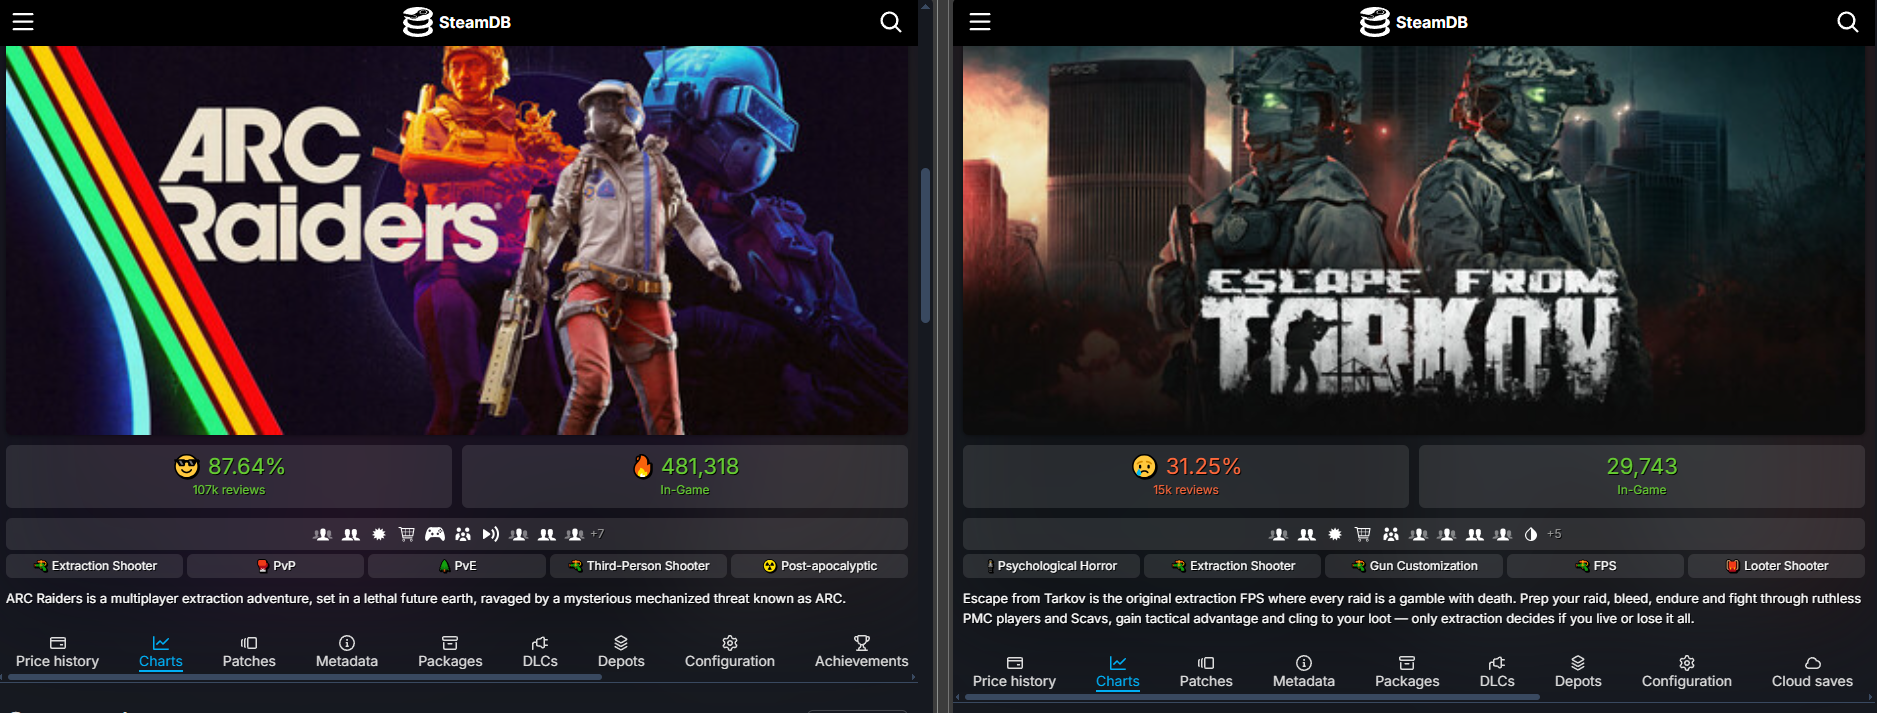Screen dimensions: 1877x713
Task: Open hamburger menu in Tarkov pane
Action: tap(980, 22)
